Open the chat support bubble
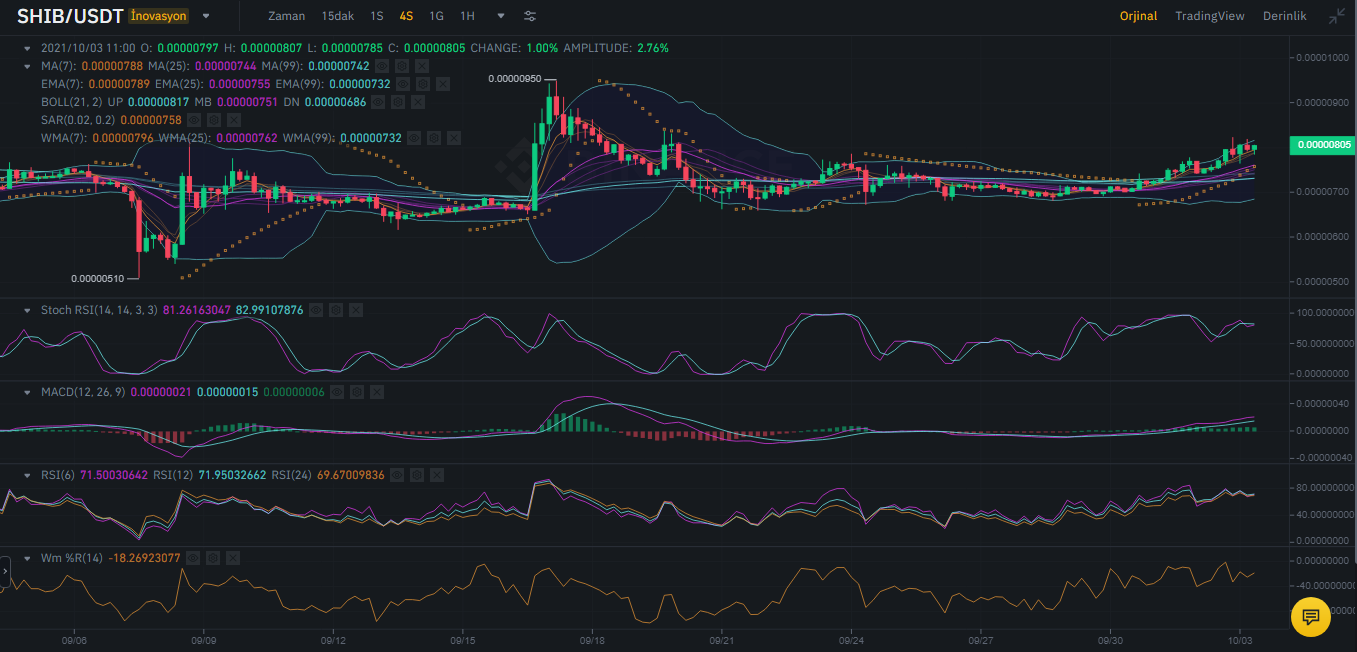This screenshot has width=1357, height=652. click(x=1310, y=616)
